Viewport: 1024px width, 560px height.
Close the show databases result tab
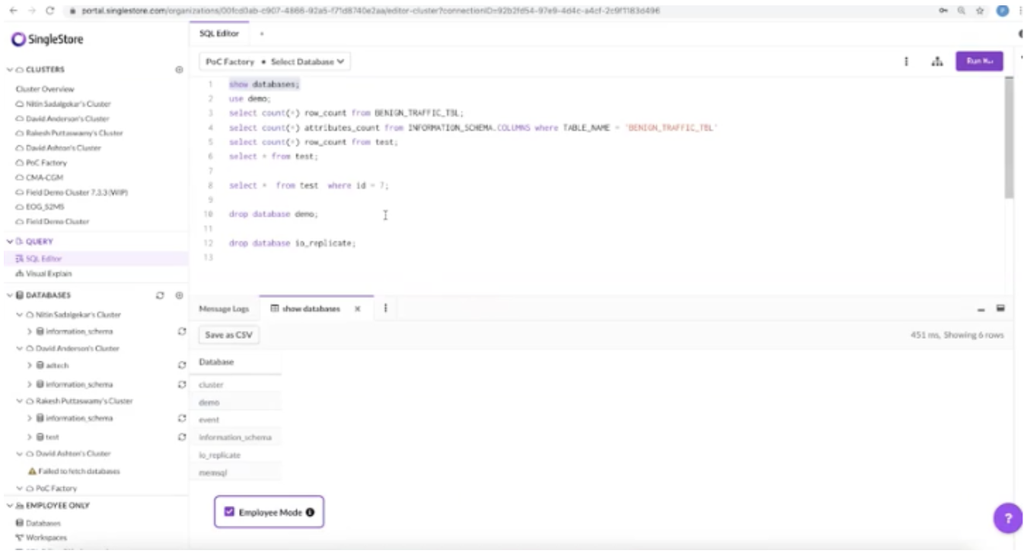click(357, 309)
